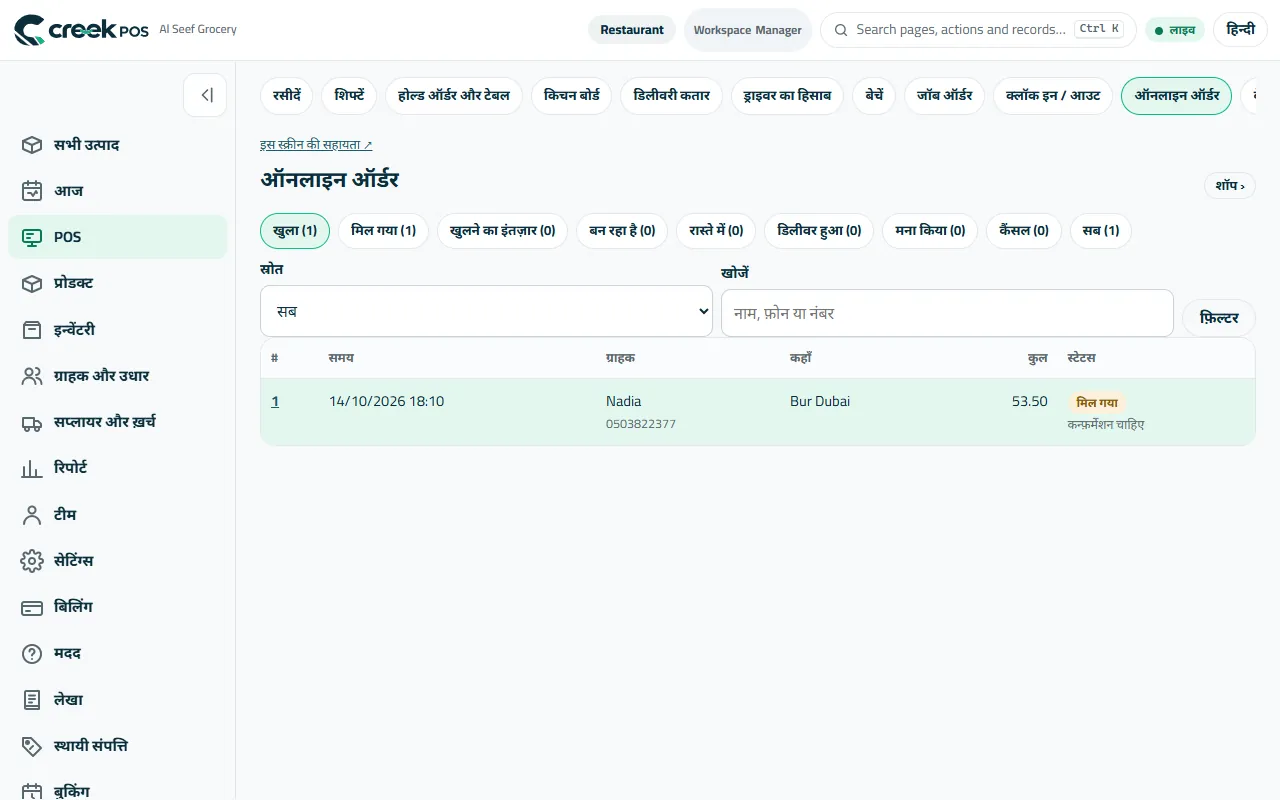Open the स्रोत dropdown showing सब

point(486,311)
